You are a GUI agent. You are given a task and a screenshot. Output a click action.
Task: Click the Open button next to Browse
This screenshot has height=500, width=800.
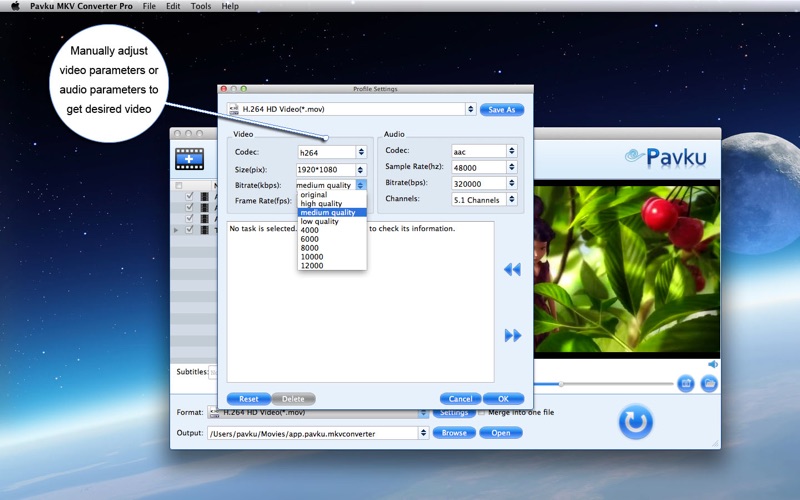point(501,433)
